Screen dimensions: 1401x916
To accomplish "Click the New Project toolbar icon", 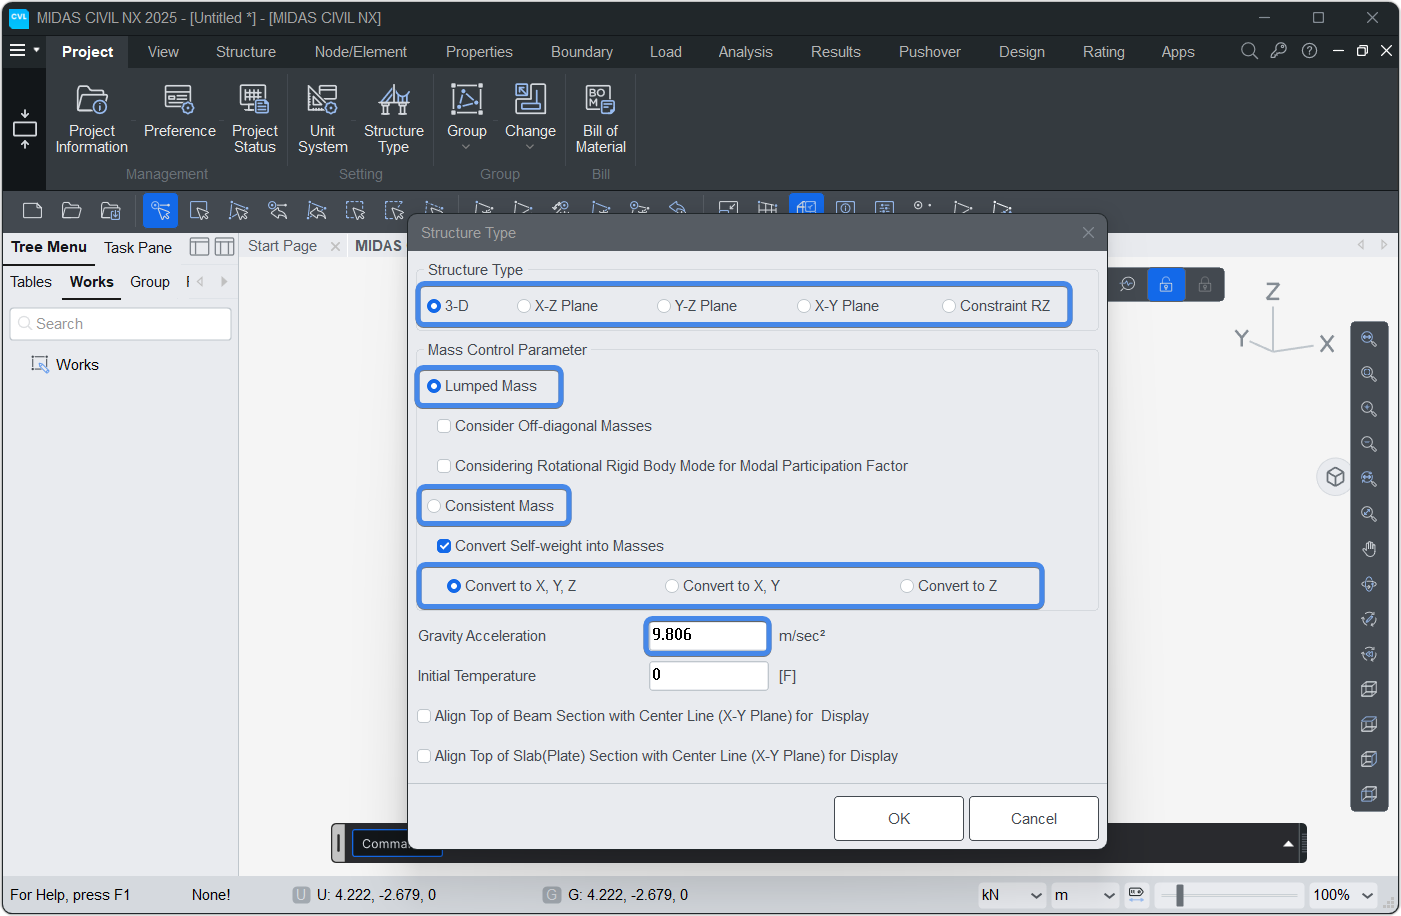I will [32, 210].
